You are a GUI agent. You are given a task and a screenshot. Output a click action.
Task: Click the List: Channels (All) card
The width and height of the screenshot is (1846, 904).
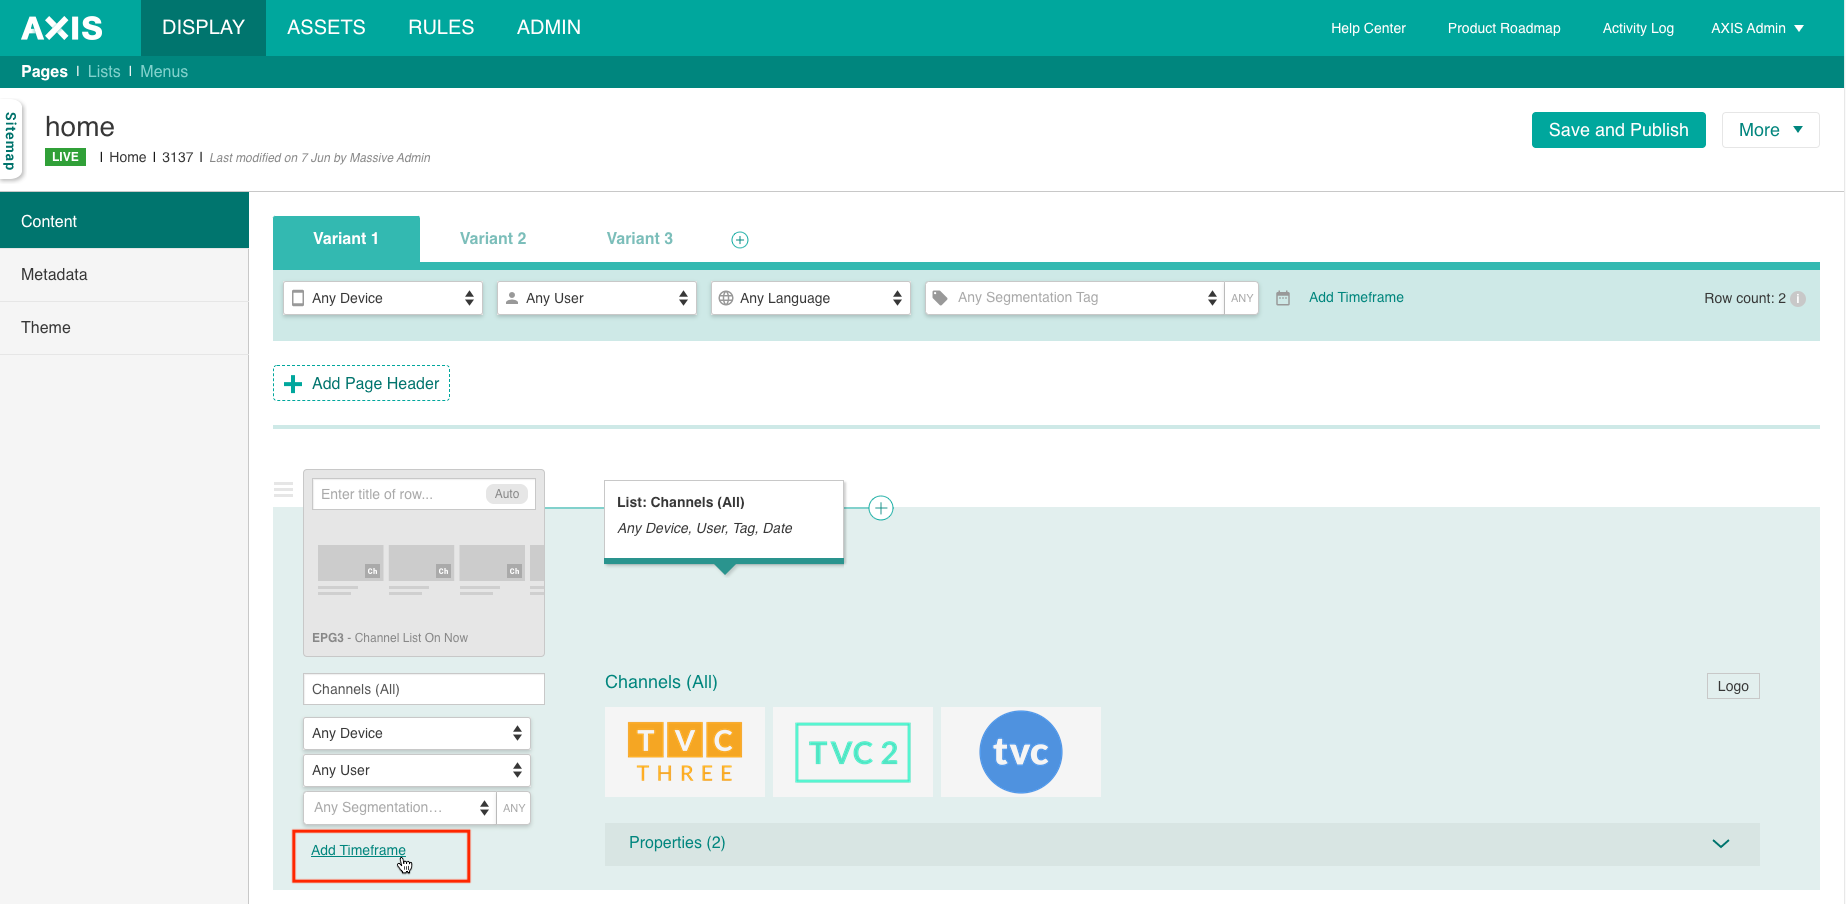pyautogui.click(x=724, y=522)
